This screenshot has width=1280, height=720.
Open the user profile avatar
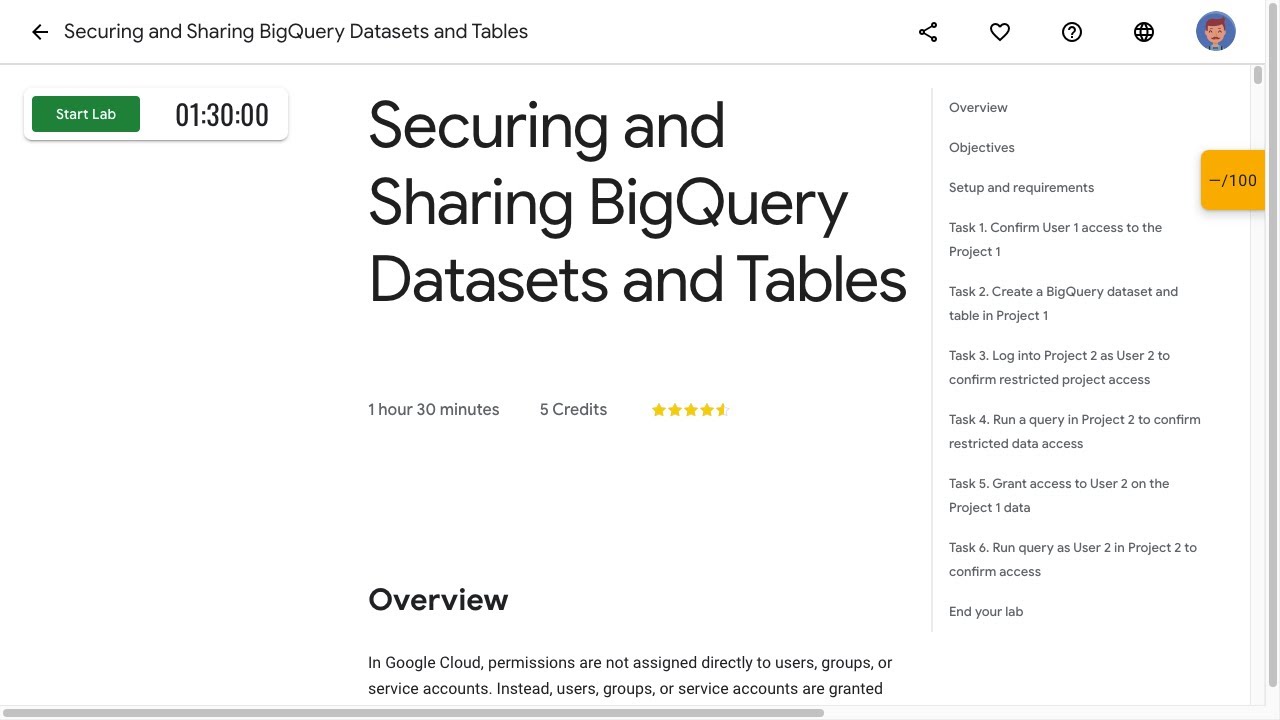click(x=1216, y=32)
